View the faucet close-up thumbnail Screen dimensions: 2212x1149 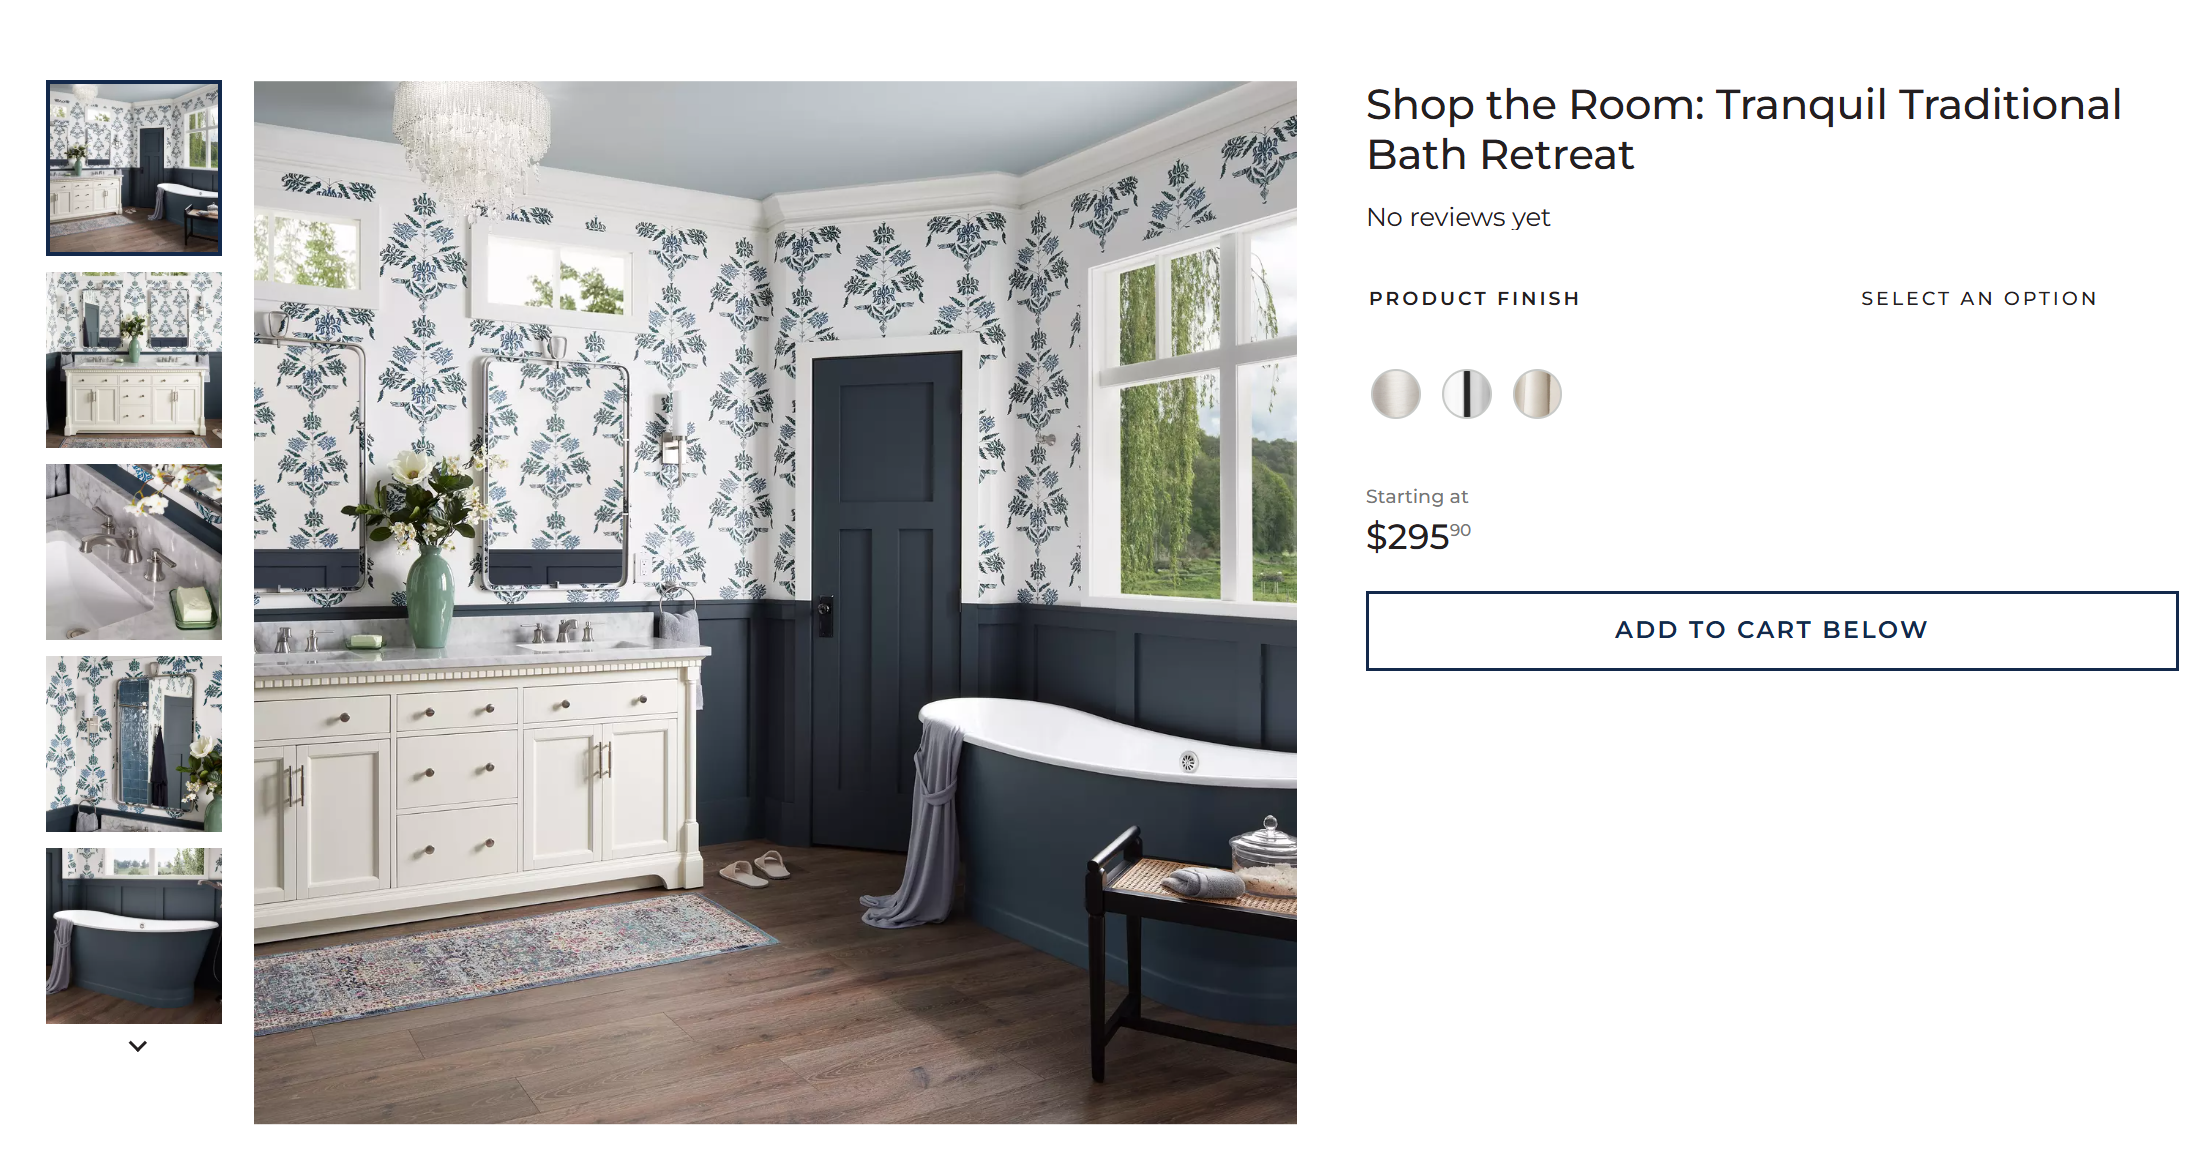pyautogui.click(x=134, y=552)
